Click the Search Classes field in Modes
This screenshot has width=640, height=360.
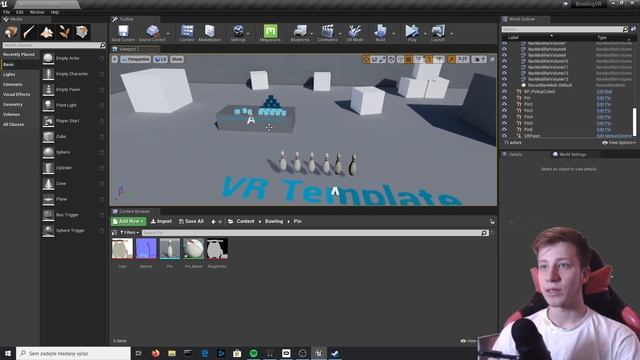click(x=54, y=45)
